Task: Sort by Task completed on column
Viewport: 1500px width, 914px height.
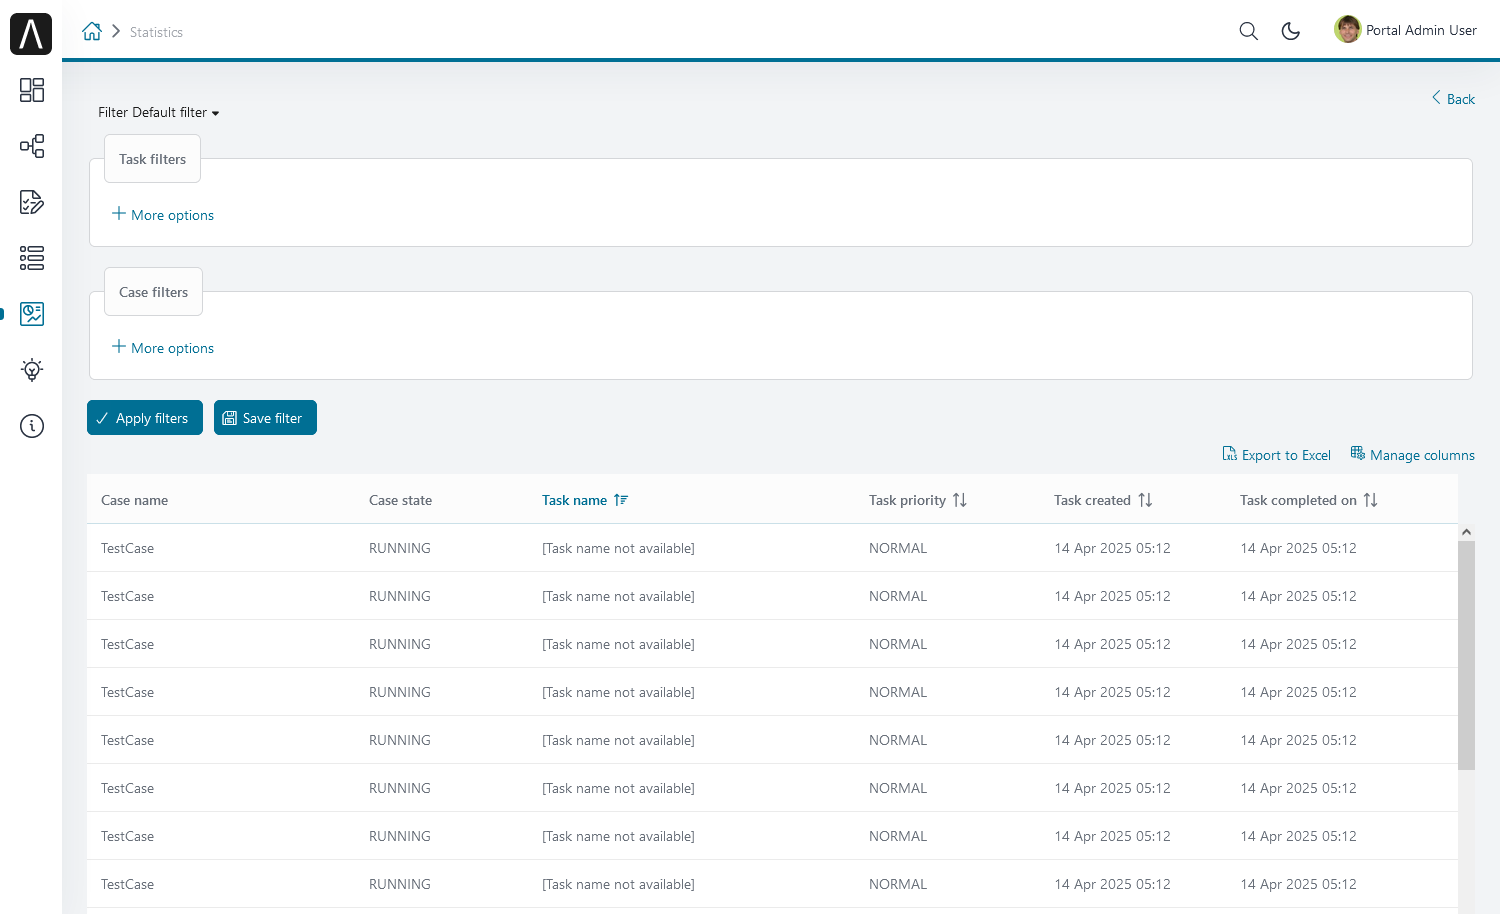Action: click(1309, 500)
